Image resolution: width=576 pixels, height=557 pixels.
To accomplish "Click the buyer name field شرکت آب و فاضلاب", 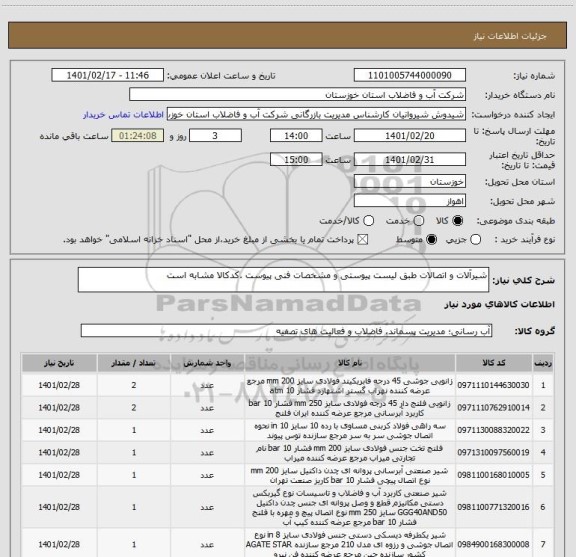I will tap(297, 95).
